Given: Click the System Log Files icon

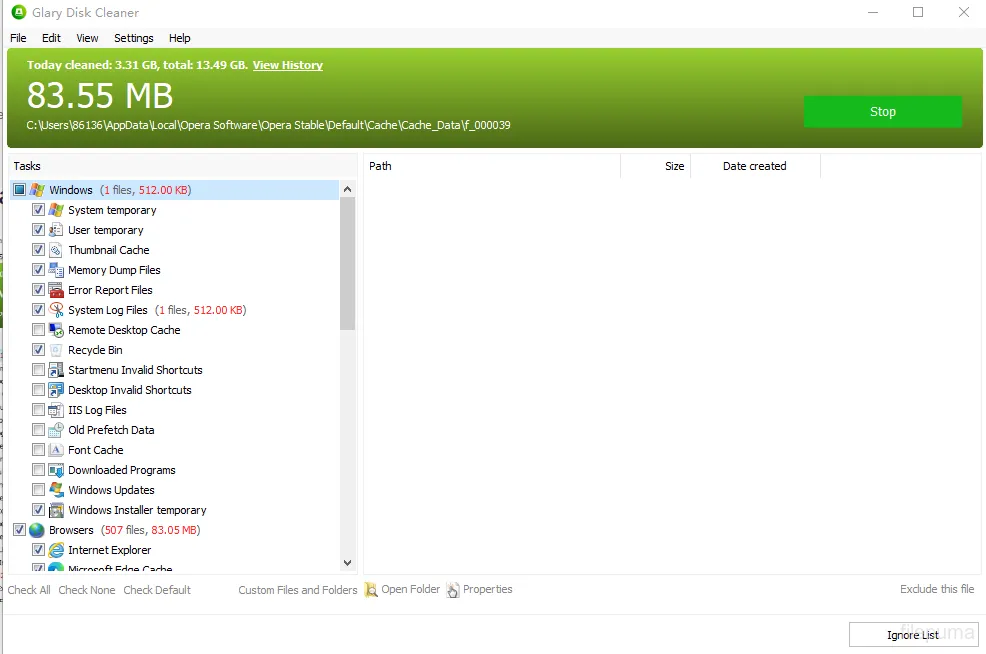Looking at the screenshot, I should (x=56, y=310).
